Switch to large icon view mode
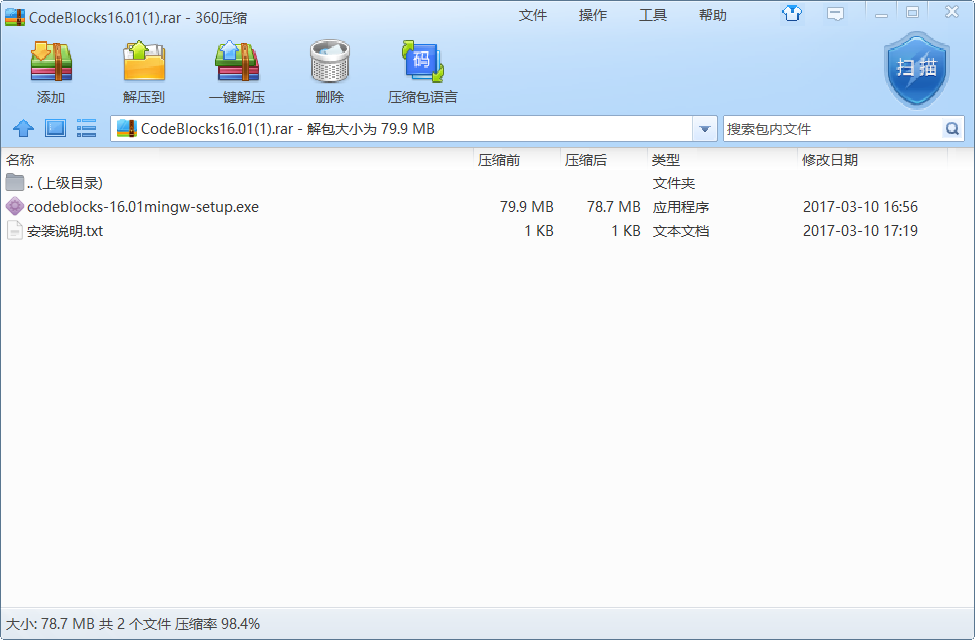 point(55,129)
